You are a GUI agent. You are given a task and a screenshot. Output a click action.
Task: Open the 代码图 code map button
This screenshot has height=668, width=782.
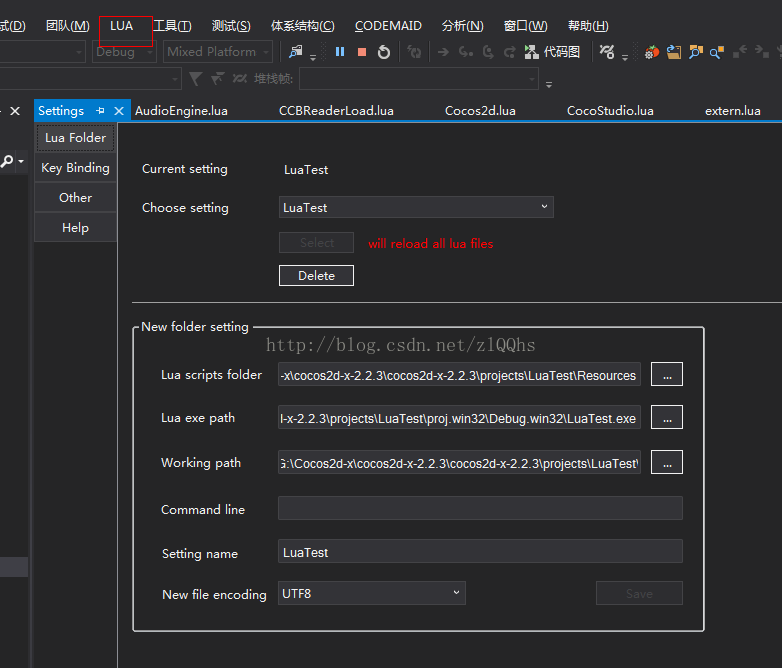(552, 52)
